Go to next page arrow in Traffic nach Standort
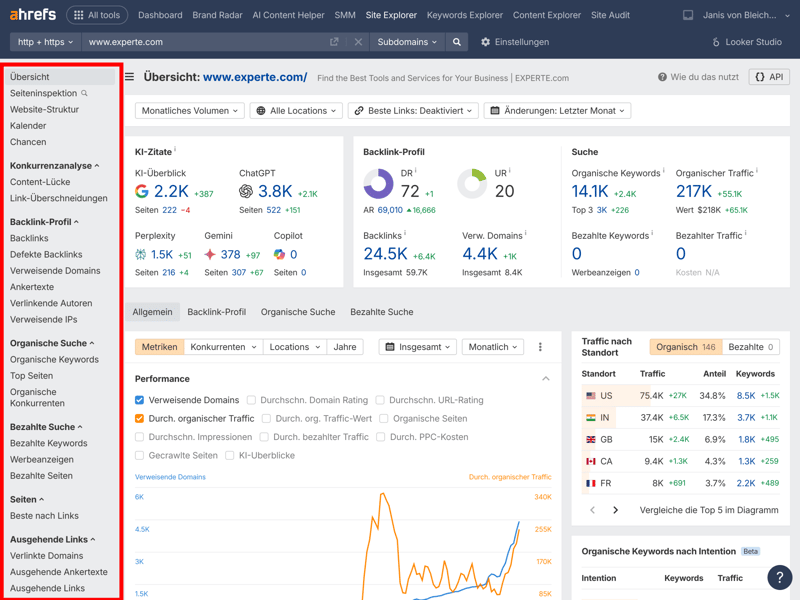This screenshot has height=600, width=800. [615, 510]
